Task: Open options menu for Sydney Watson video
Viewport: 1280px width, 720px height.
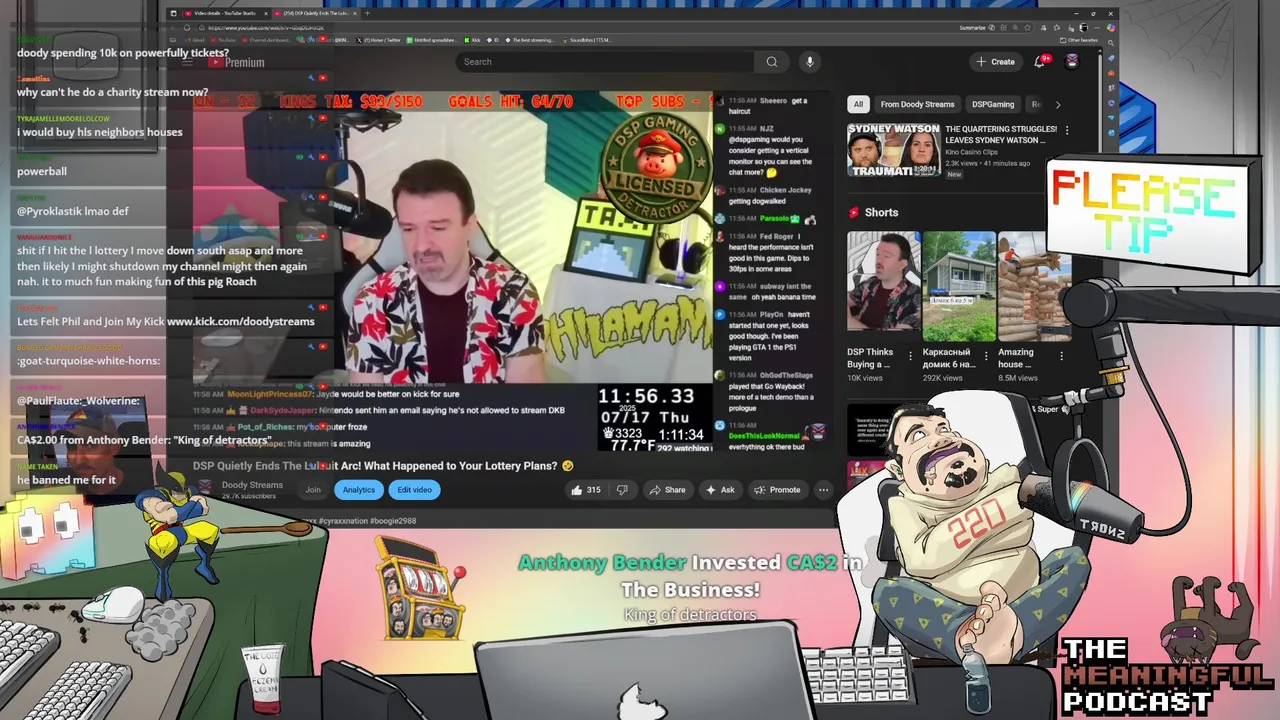Action: [x=1067, y=130]
